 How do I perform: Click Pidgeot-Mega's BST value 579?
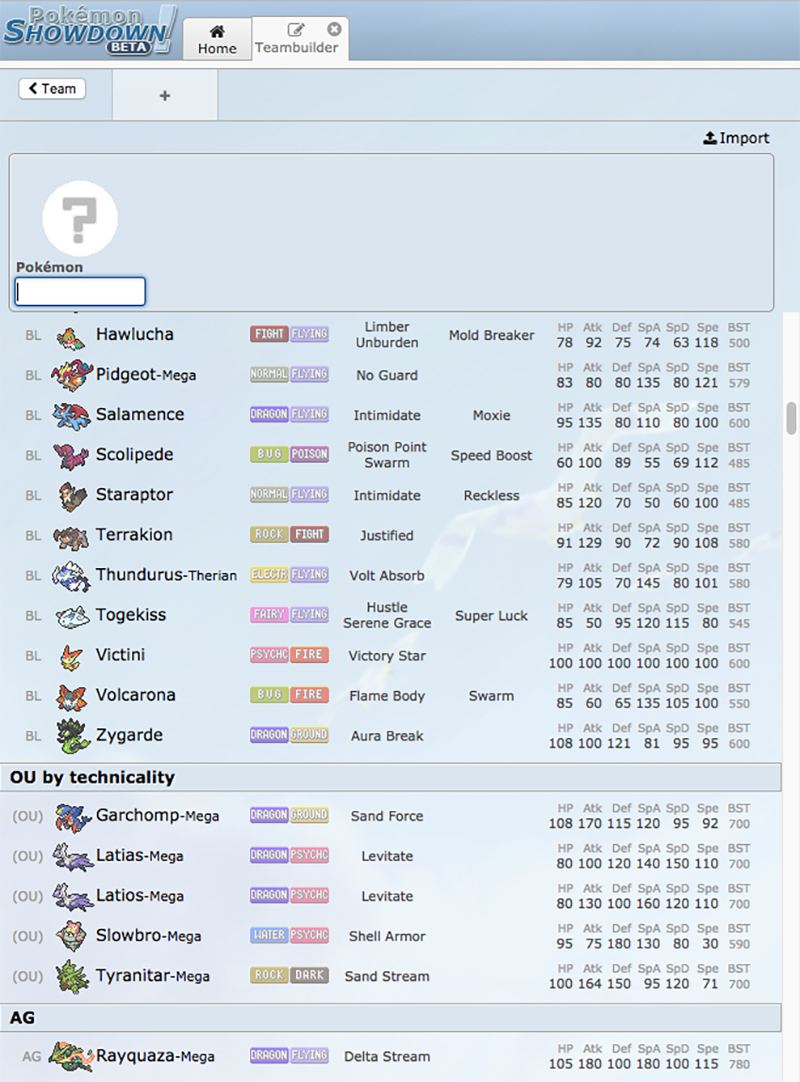tap(739, 383)
